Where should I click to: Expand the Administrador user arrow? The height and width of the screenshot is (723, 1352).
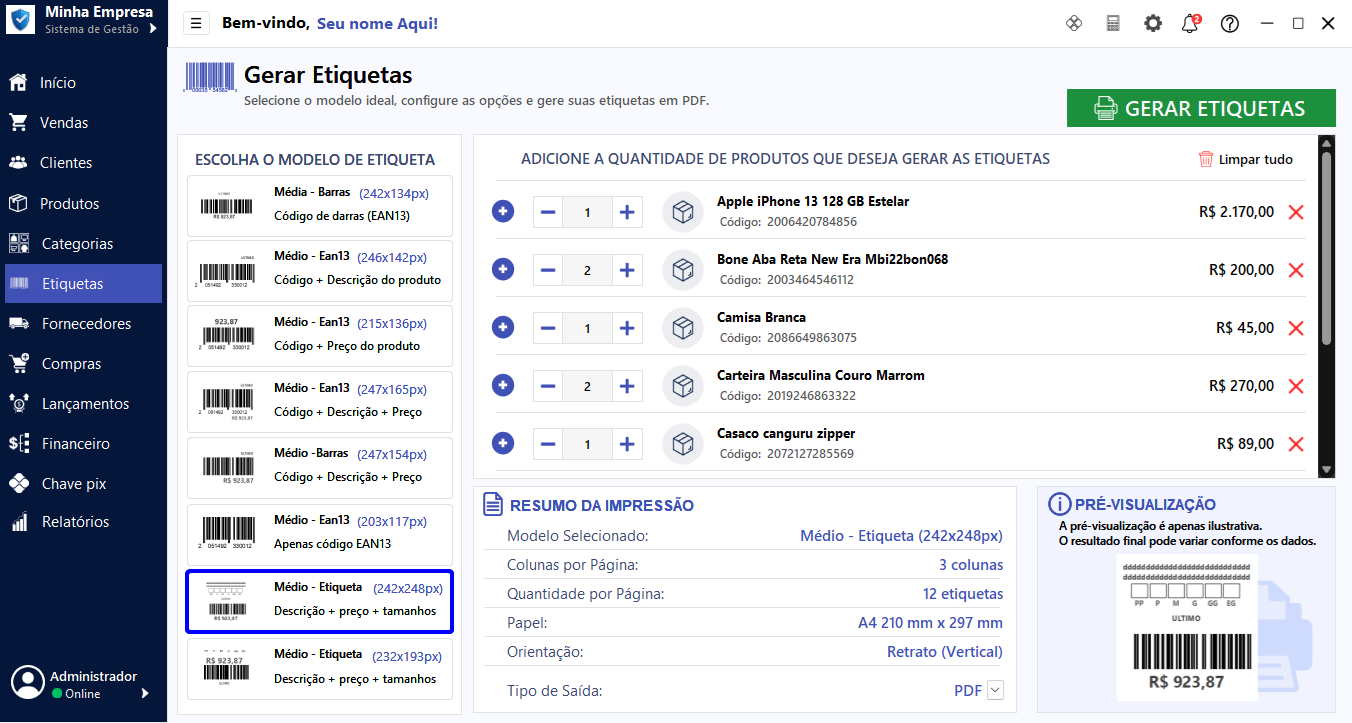[145, 693]
